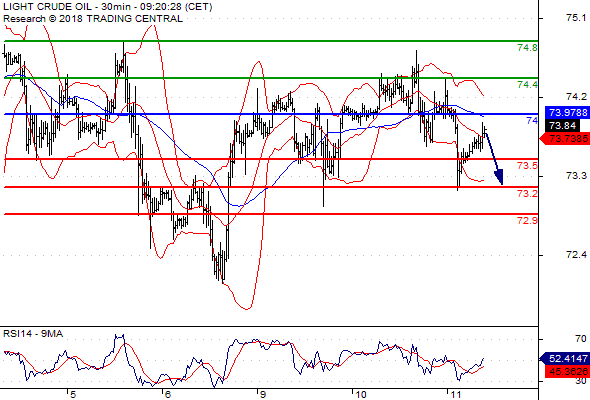Select date marker 11 on time axis
Image resolution: width=590 pixels, height=400 pixels.
455,395
